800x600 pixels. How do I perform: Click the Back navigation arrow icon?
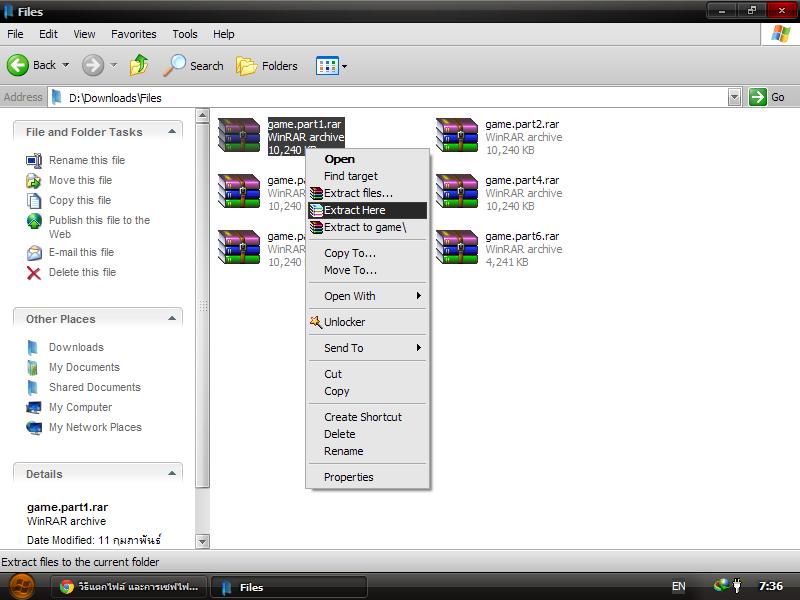(19, 65)
